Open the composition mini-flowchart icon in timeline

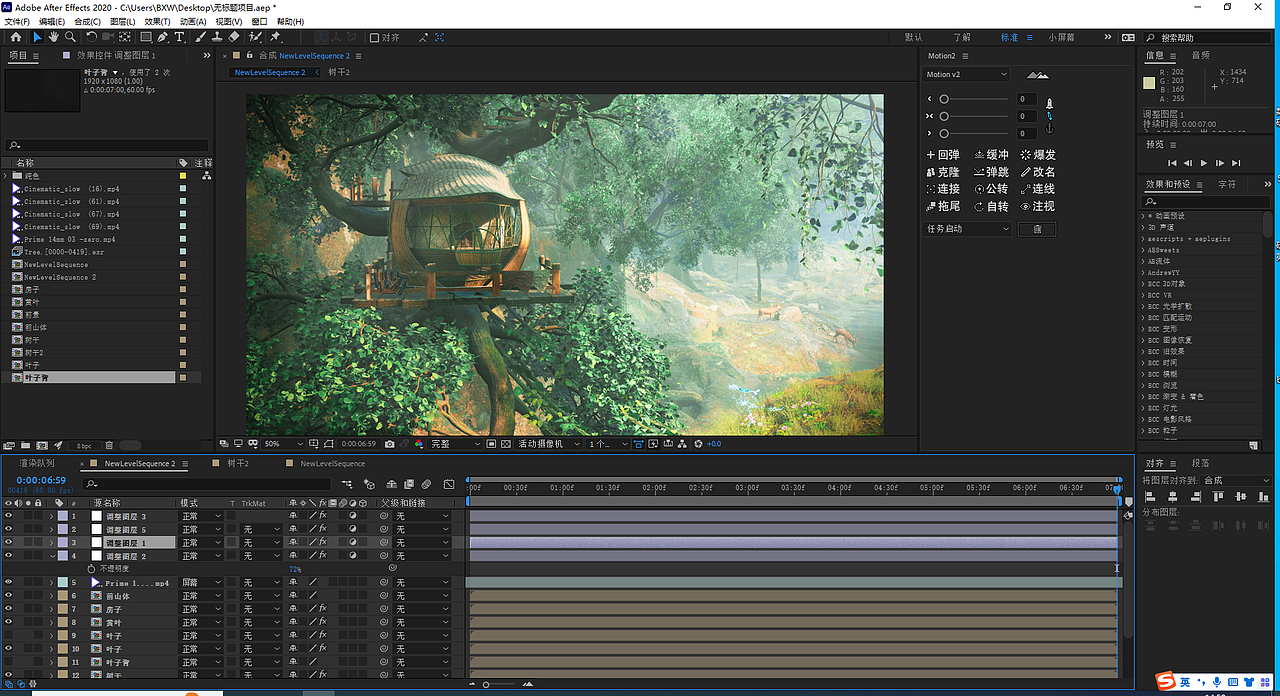pos(347,484)
